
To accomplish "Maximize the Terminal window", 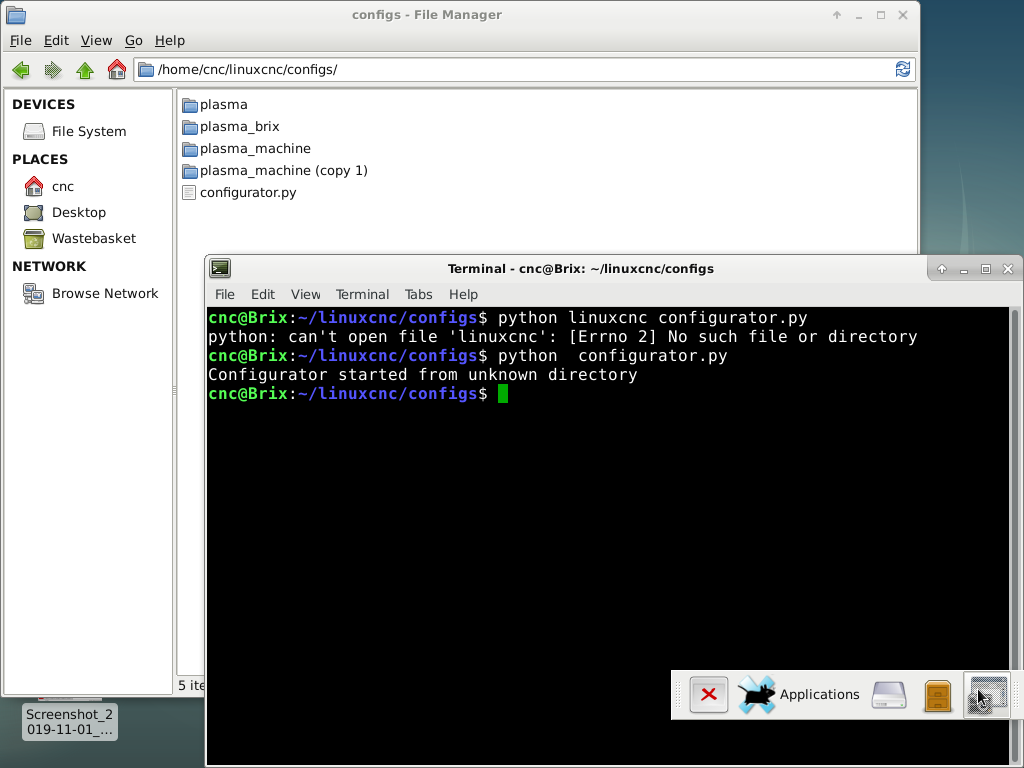I will tap(985, 269).
